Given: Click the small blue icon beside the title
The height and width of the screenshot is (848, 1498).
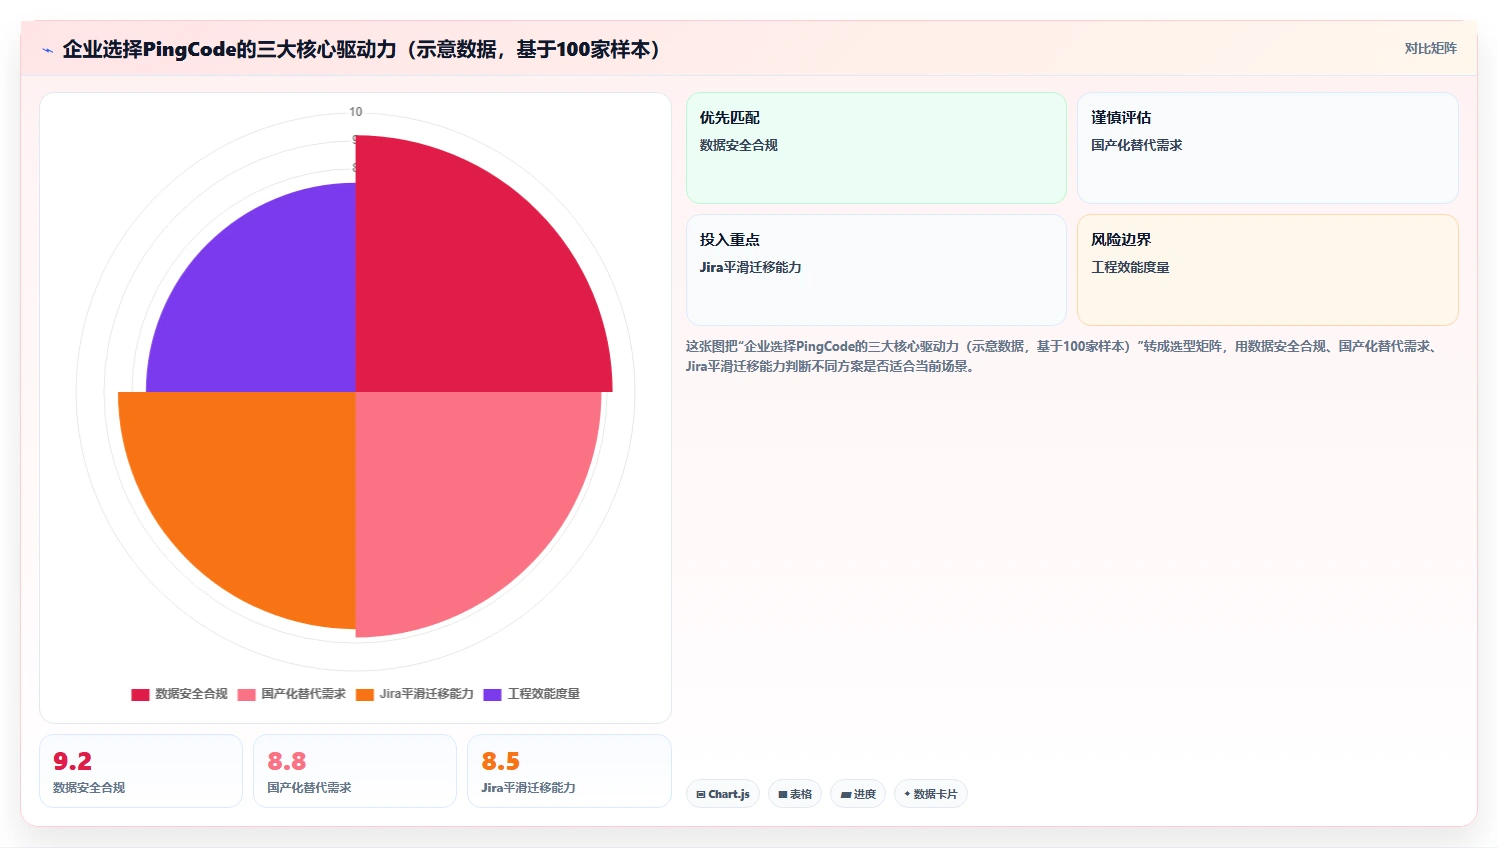Looking at the screenshot, I should 47,50.
